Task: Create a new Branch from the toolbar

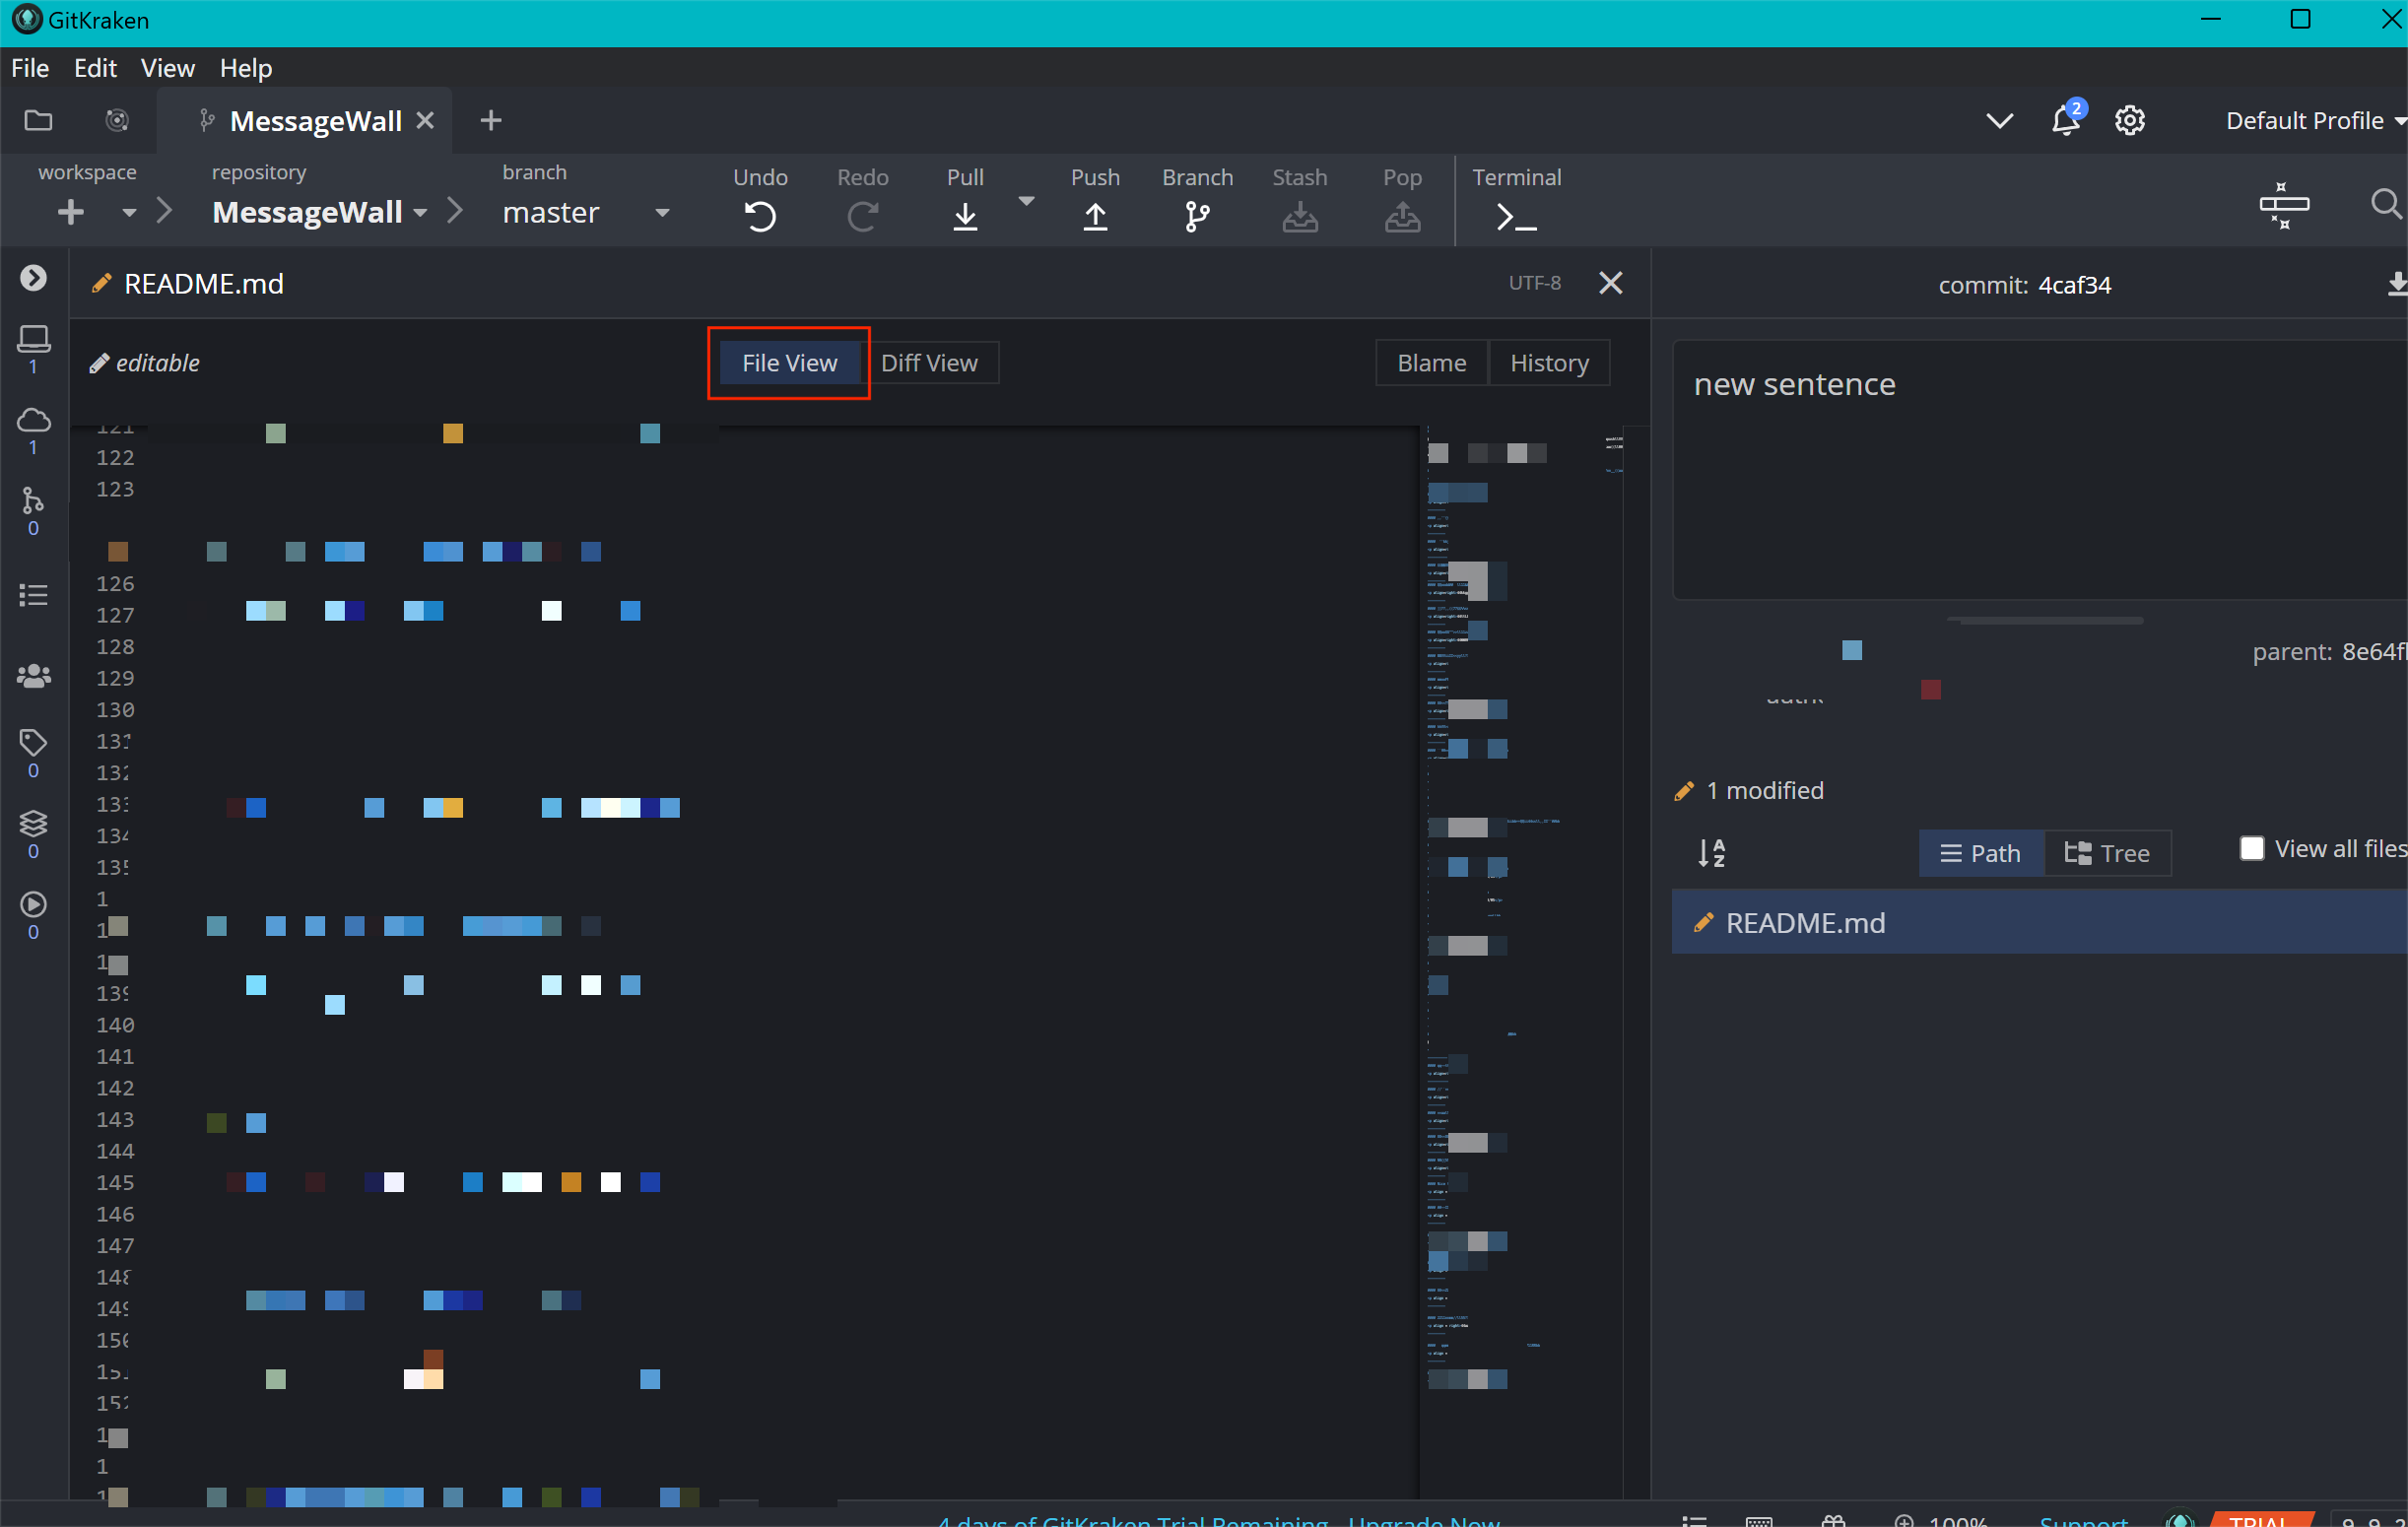Action: [1197, 215]
